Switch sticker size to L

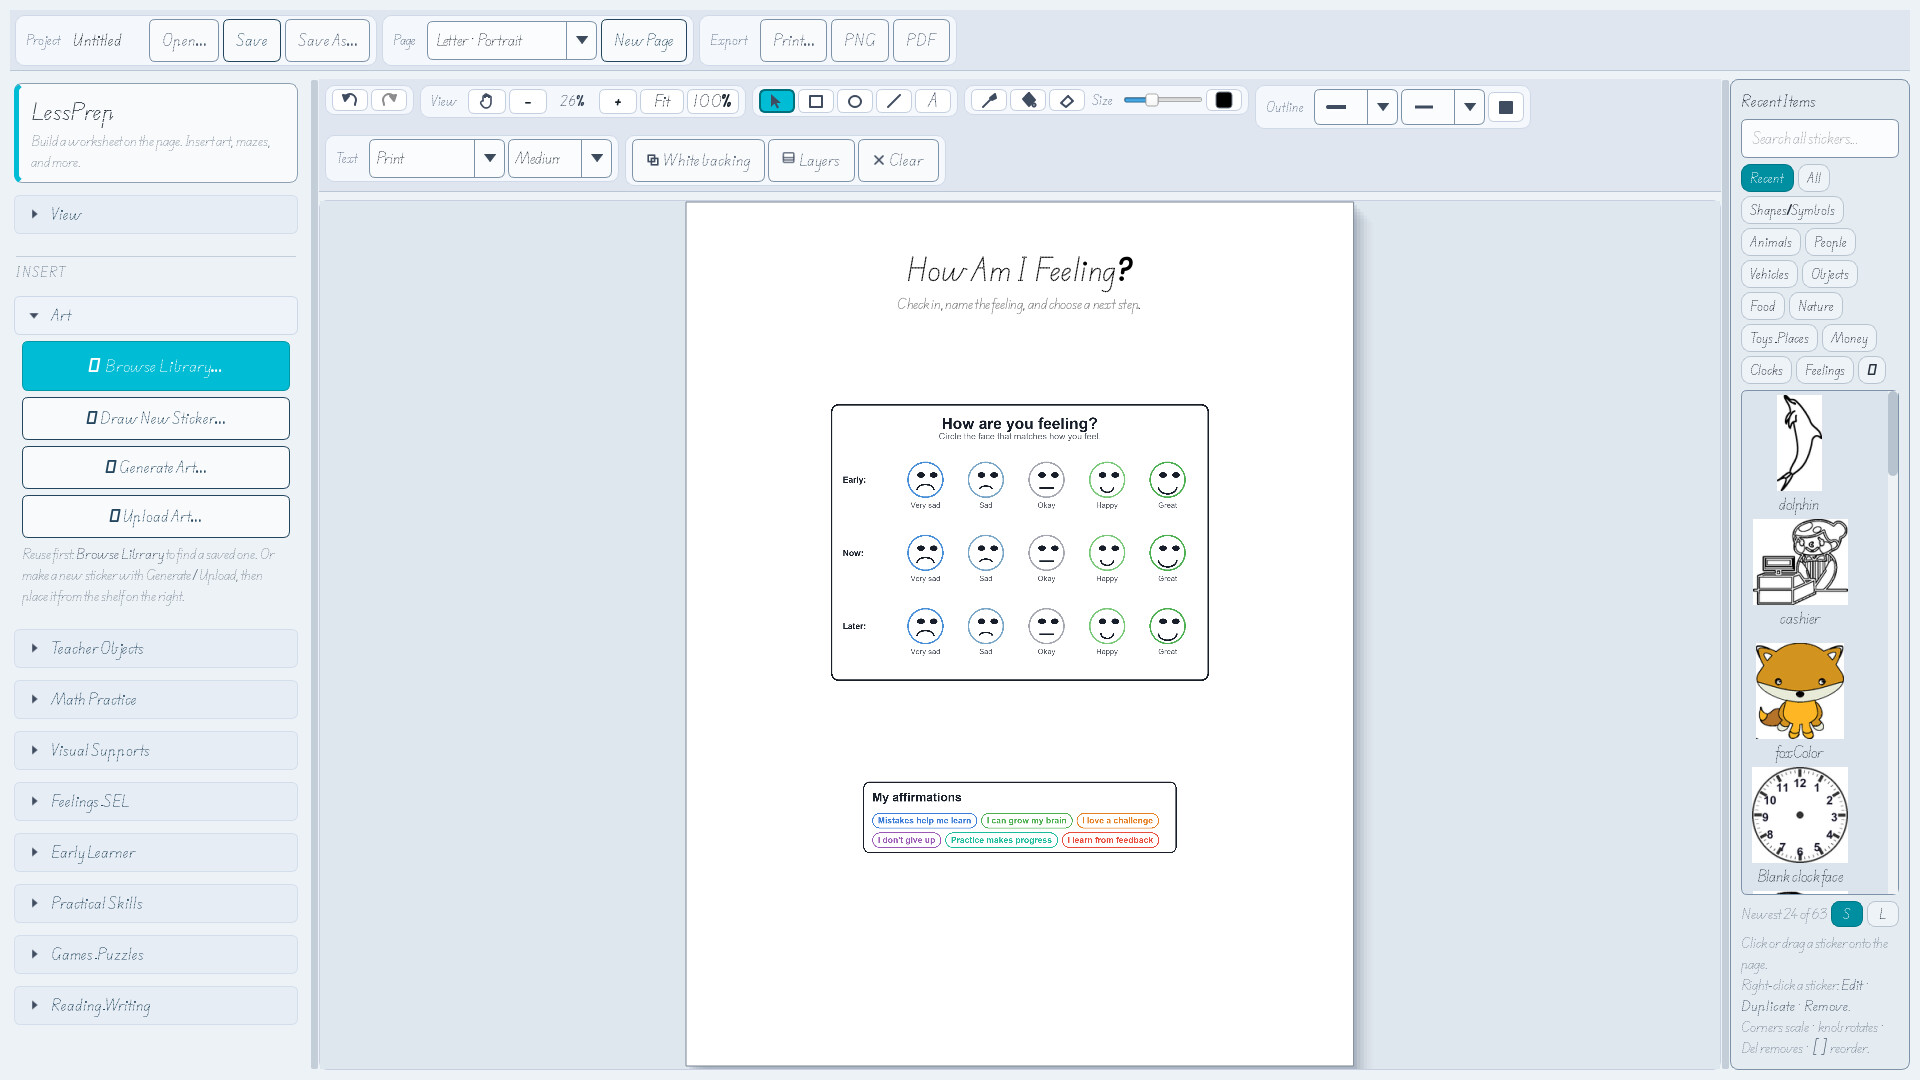coord(1882,914)
